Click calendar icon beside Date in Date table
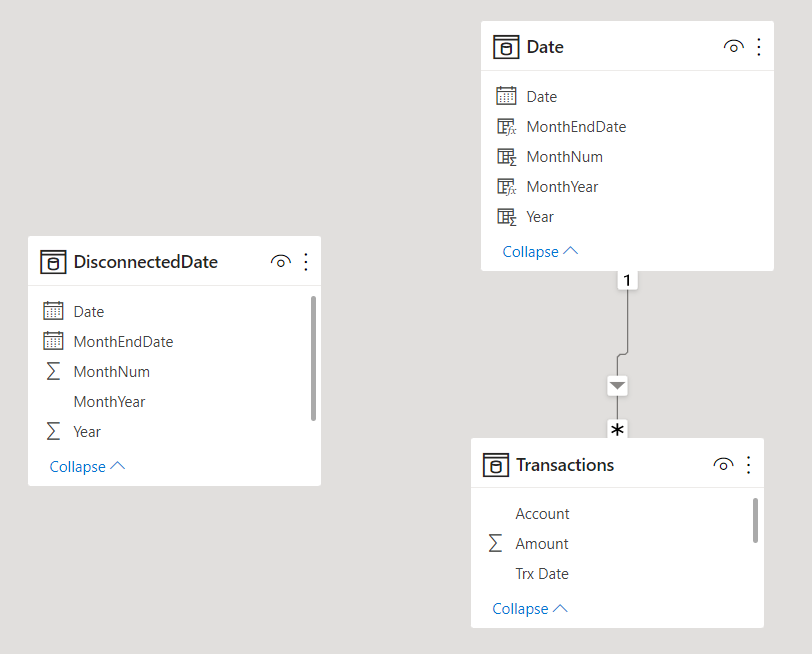 point(506,96)
